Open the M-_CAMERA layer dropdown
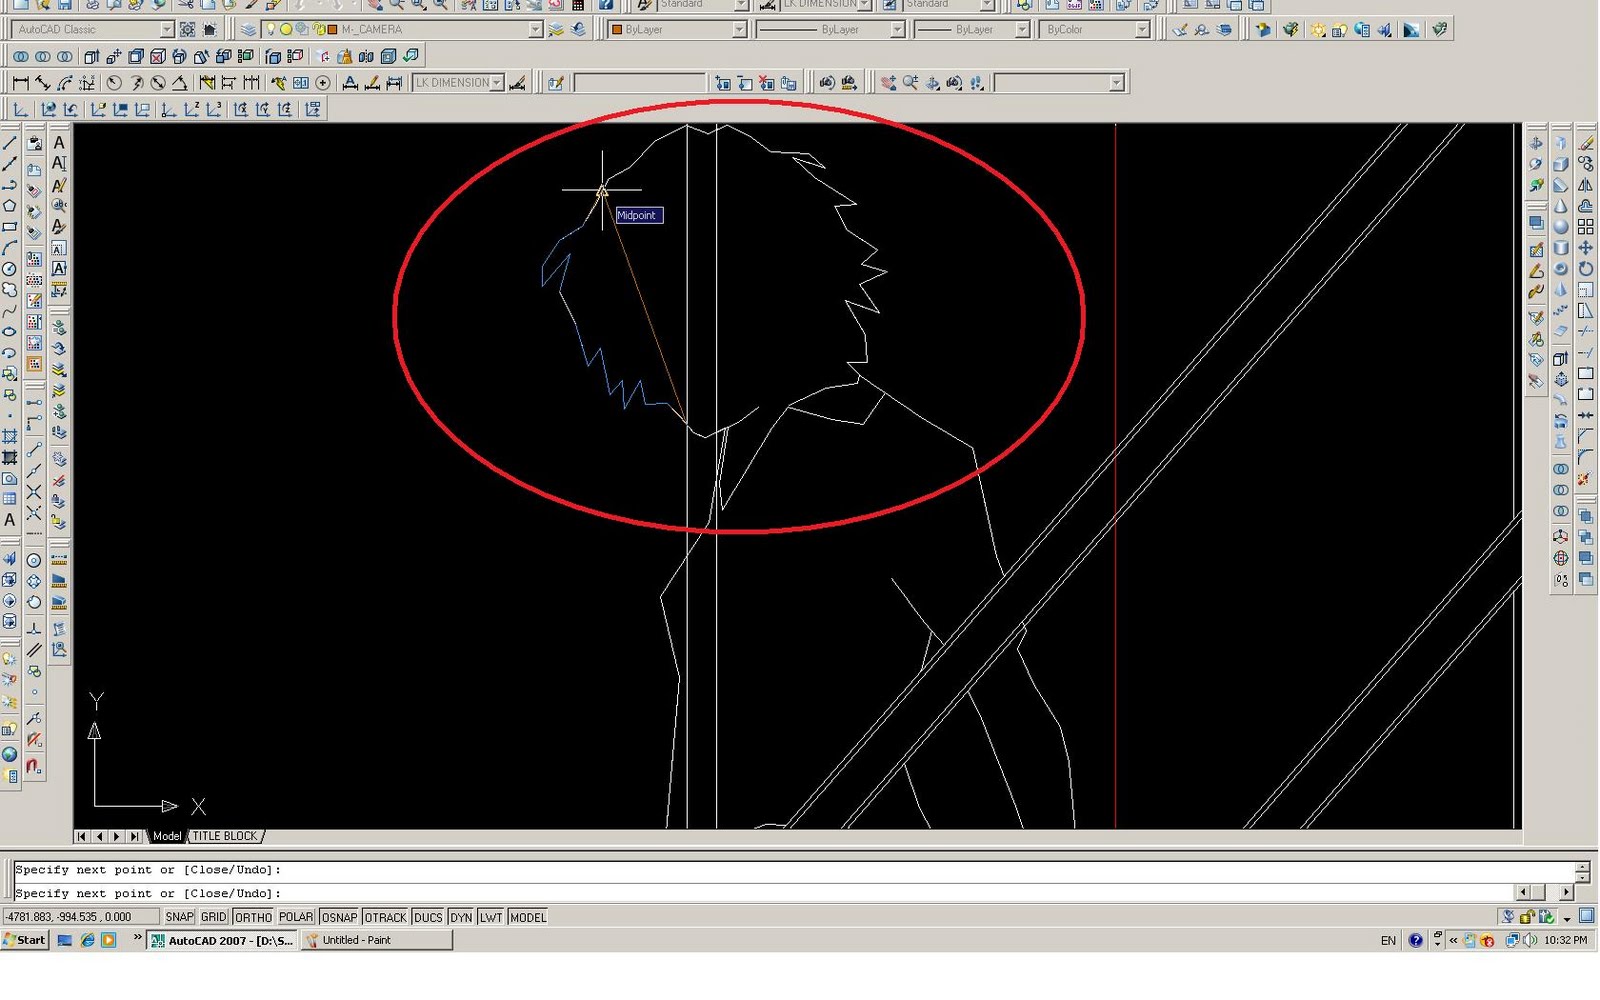Screen dimensions: 1600x1000 point(537,29)
